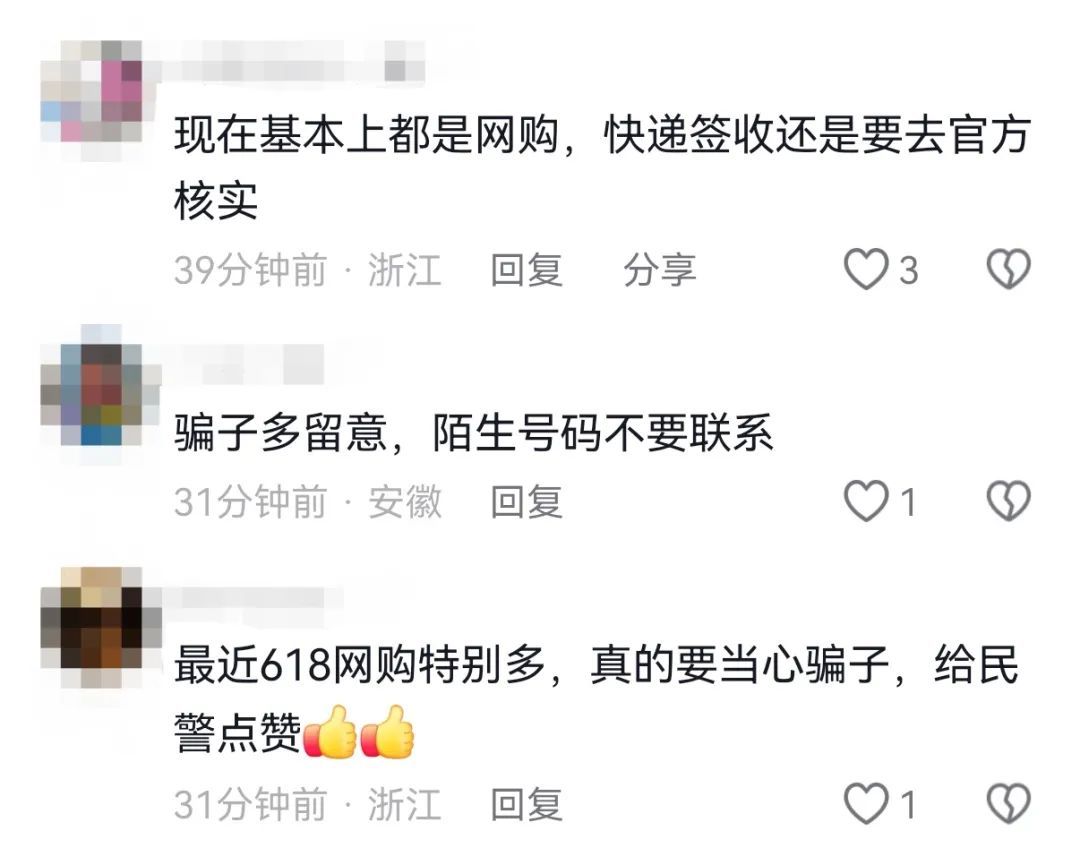Viewport: 1080px width, 865px height.
Task: Reply to the Anhui 31分钟前 comment
Action: [526, 501]
